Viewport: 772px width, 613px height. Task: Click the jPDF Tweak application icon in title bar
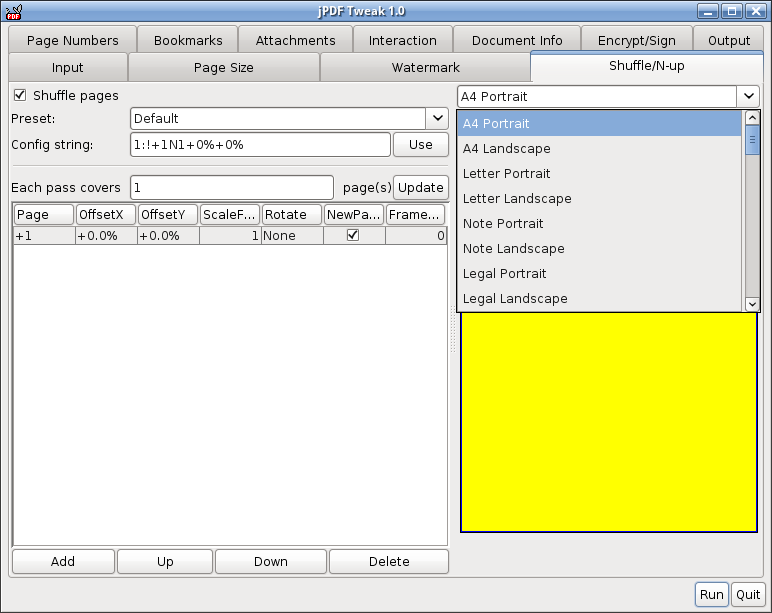pos(14,11)
